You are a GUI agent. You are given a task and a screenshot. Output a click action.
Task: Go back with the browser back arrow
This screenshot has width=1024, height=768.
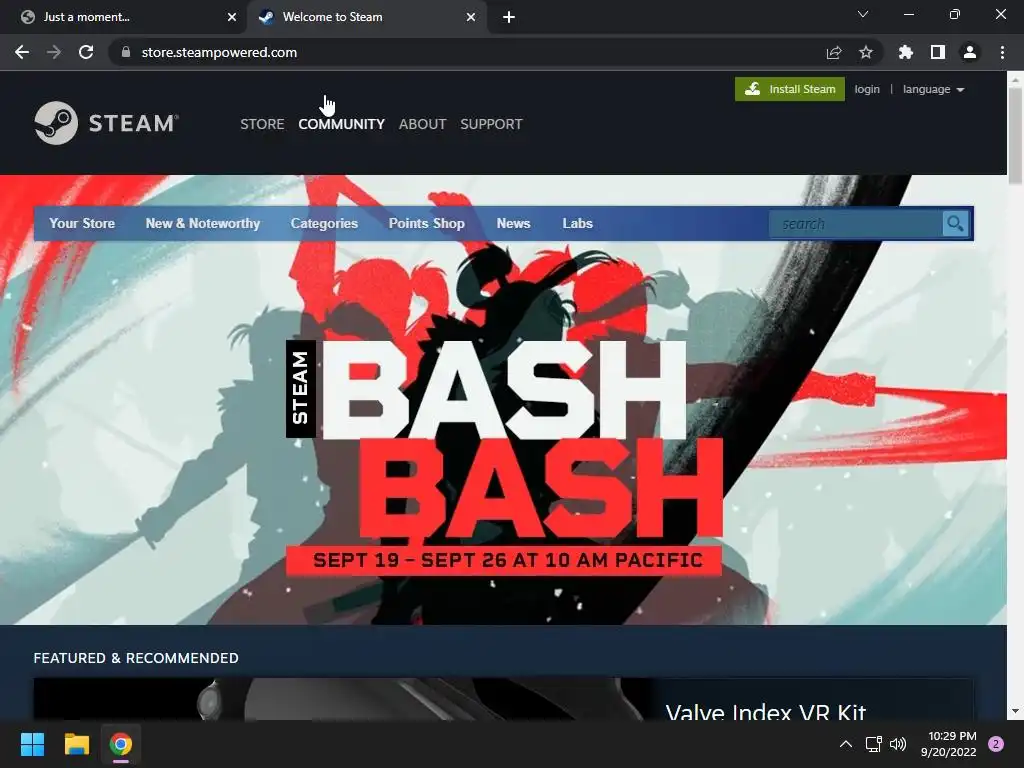[22, 52]
